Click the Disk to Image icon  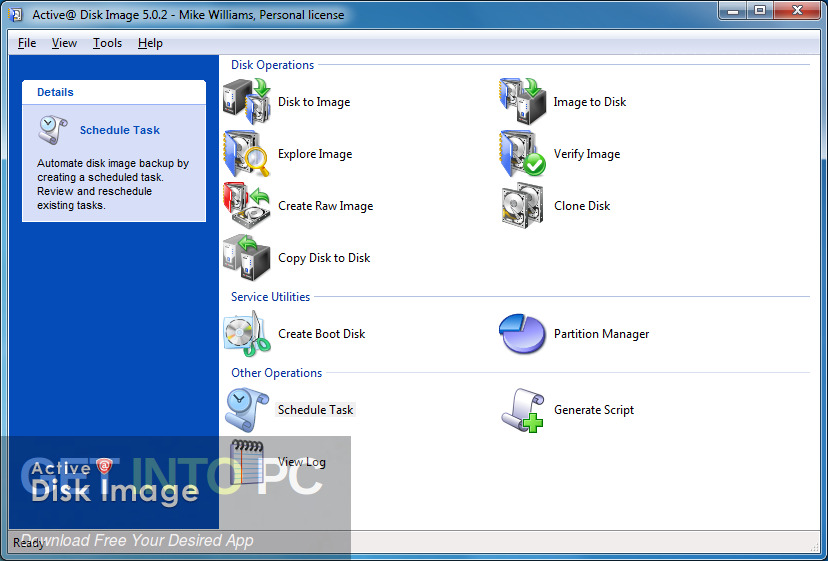click(x=247, y=101)
